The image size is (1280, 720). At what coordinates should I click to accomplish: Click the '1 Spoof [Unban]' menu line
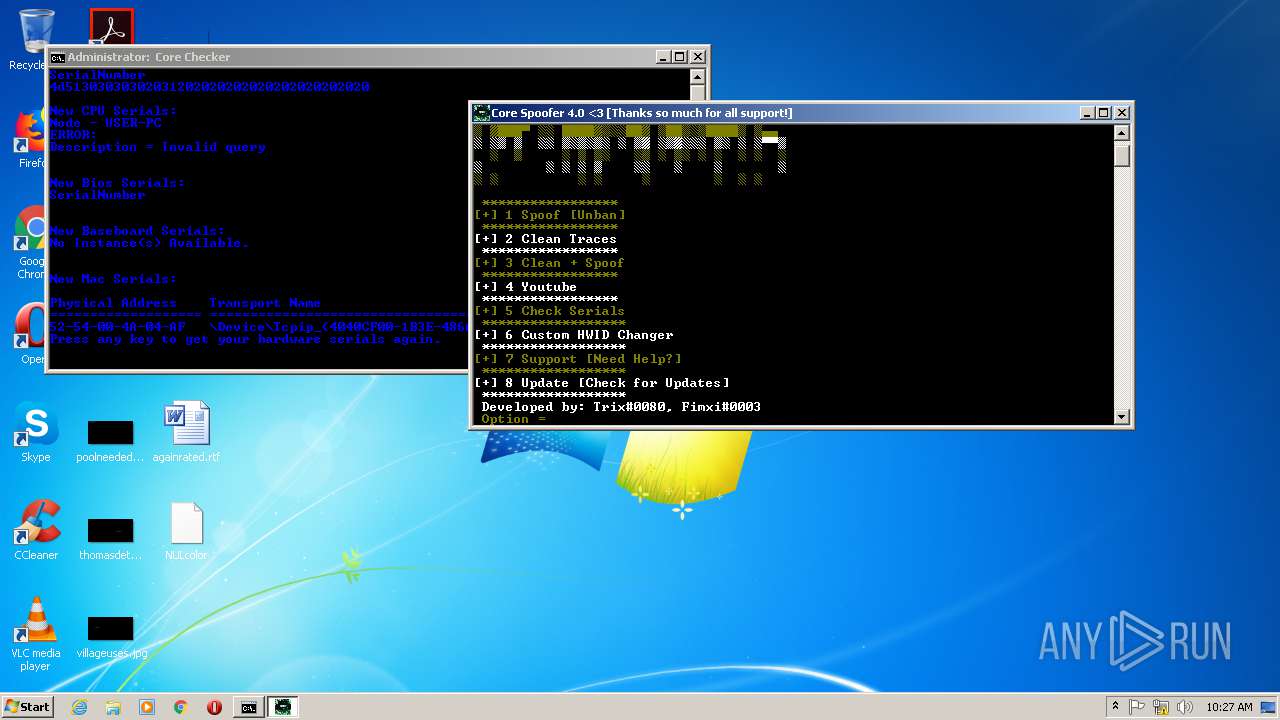pos(550,215)
